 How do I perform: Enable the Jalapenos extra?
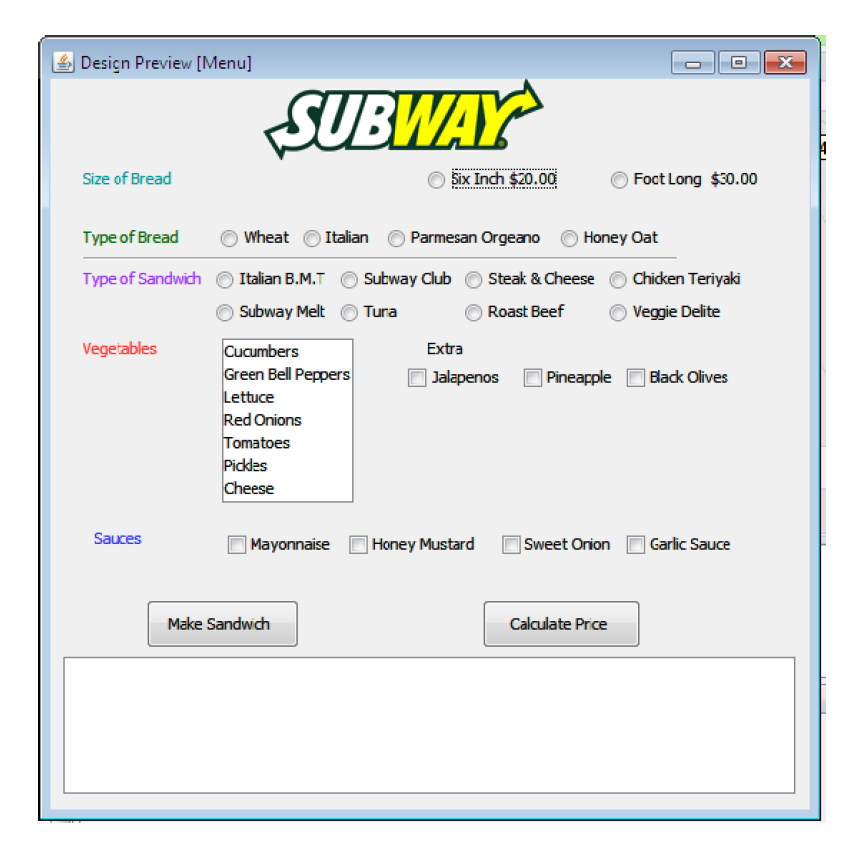click(x=416, y=378)
